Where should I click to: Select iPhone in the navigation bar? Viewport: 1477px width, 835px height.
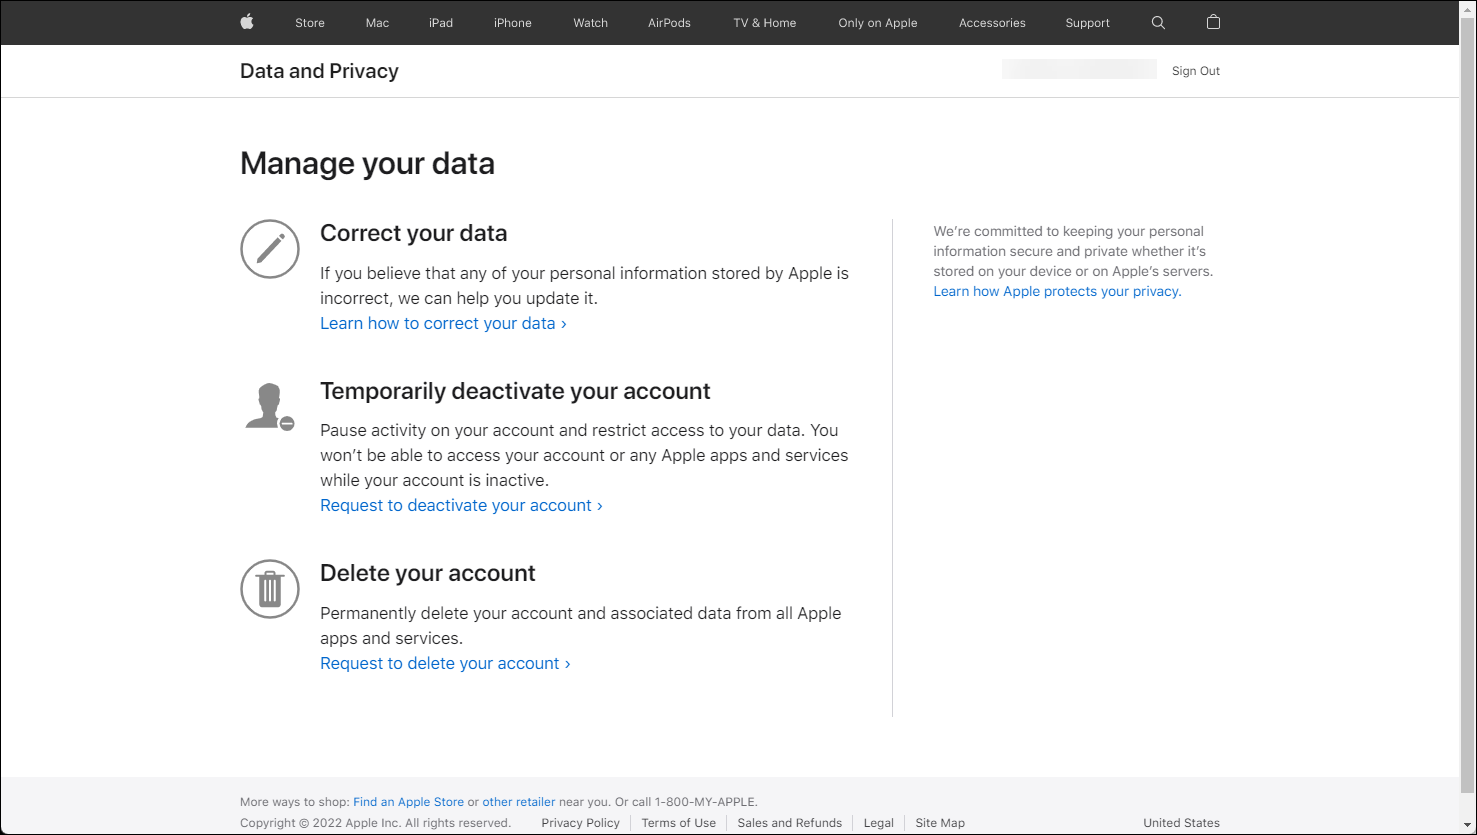513,23
